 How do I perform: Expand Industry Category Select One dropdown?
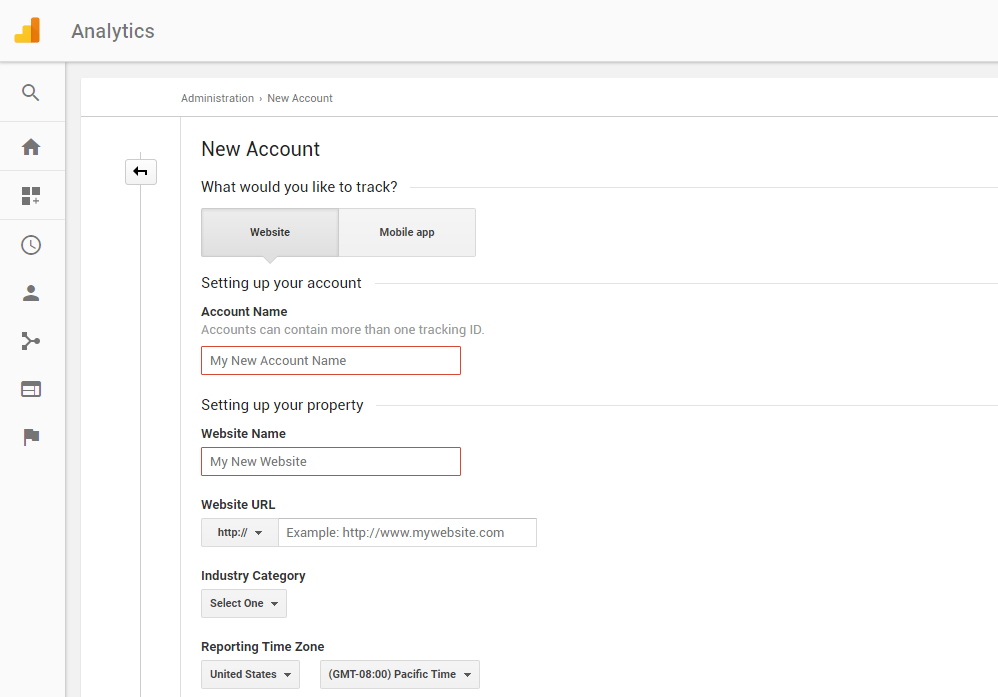click(244, 603)
